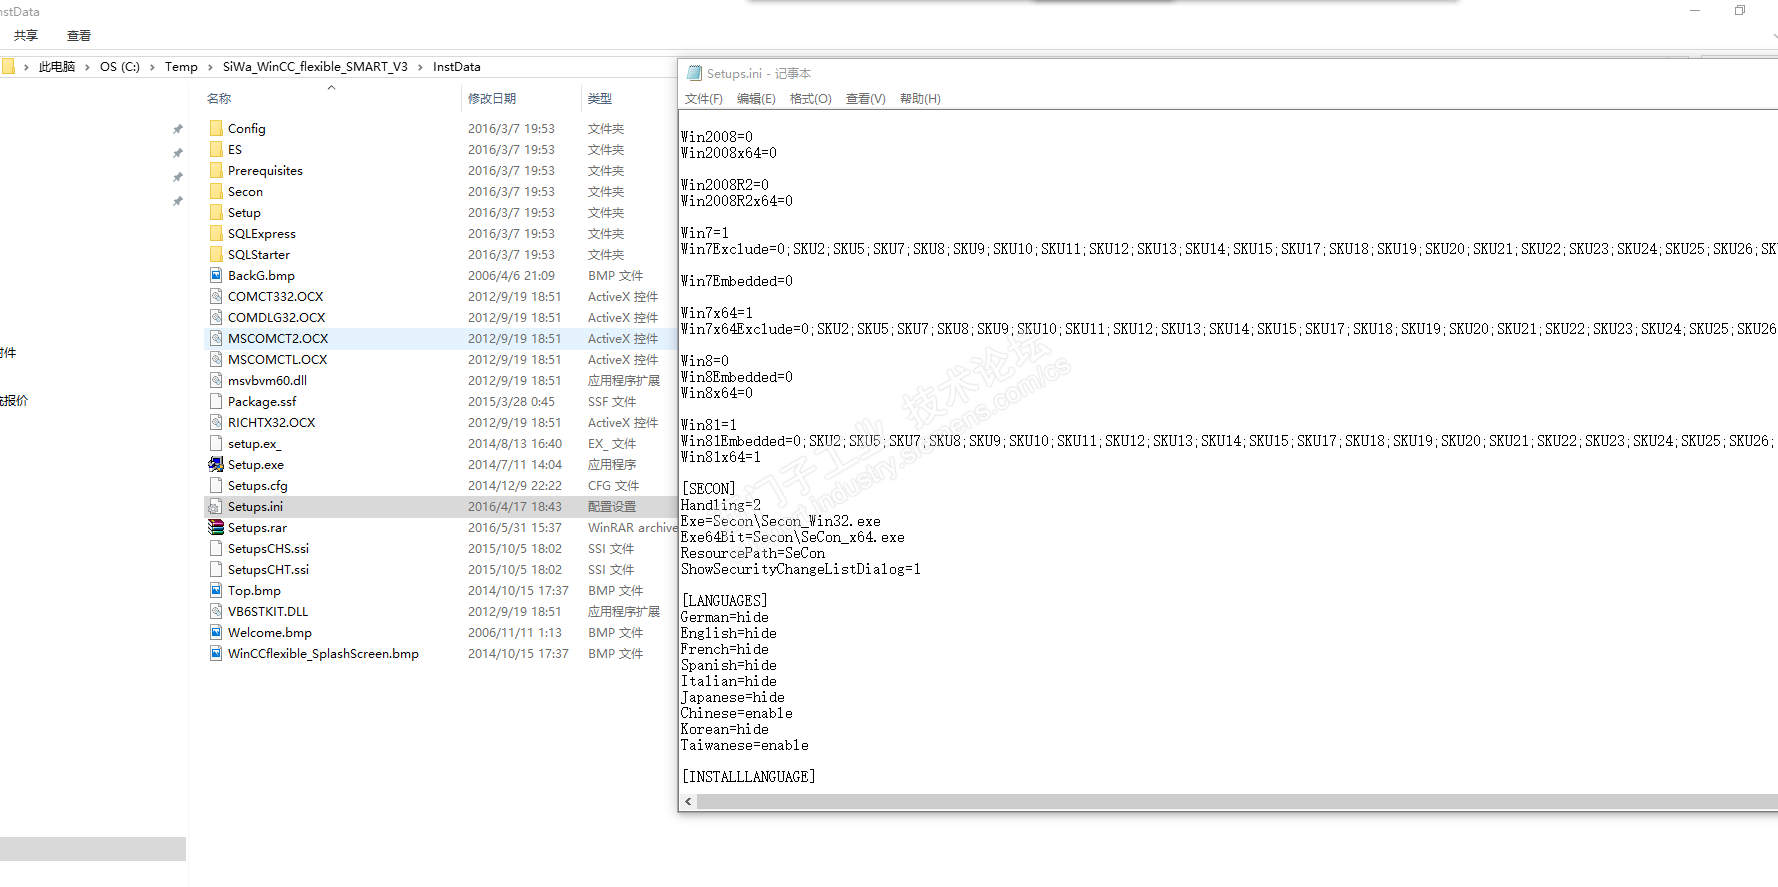The width and height of the screenshot is (1778, 887).
Task: Open the 帮助(H) menu in Notepad
Action: pyautogui.click(x=920, y=99)
